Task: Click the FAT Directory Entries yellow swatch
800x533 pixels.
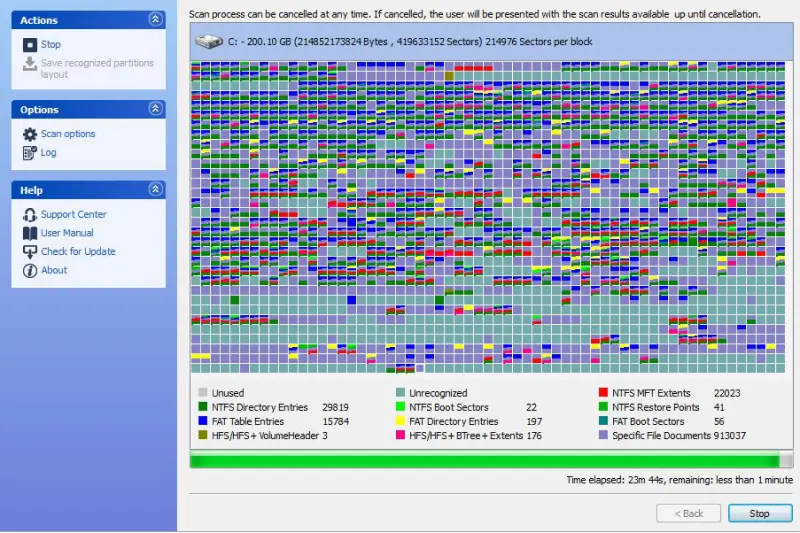Action: pos(400,421)
